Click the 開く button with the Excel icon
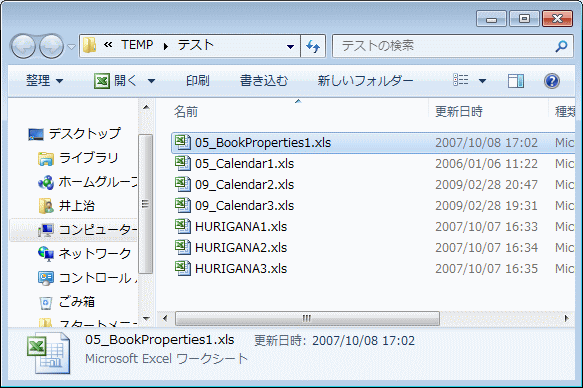This screenshot has width=583, height=388. click(x=116, y=81)
